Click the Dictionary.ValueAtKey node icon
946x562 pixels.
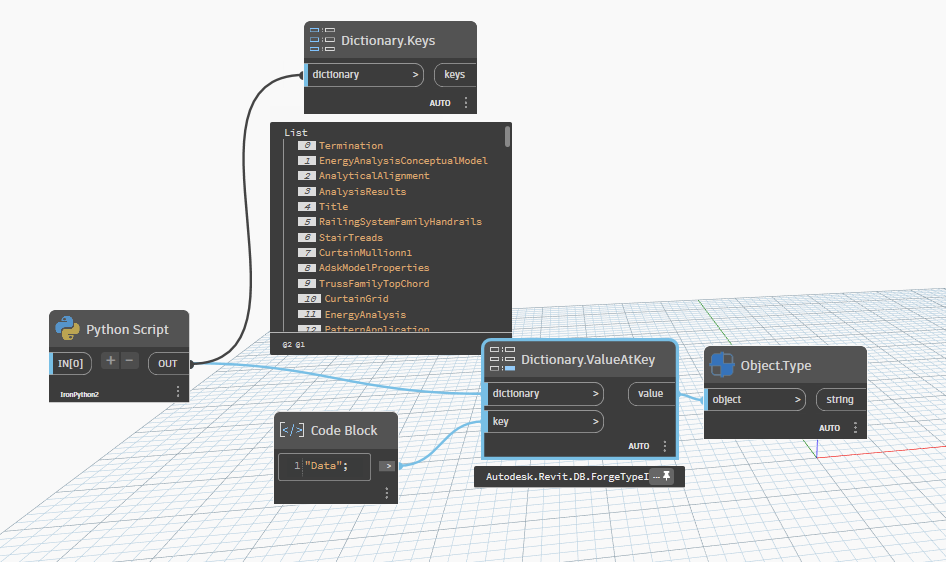point(503,359)
